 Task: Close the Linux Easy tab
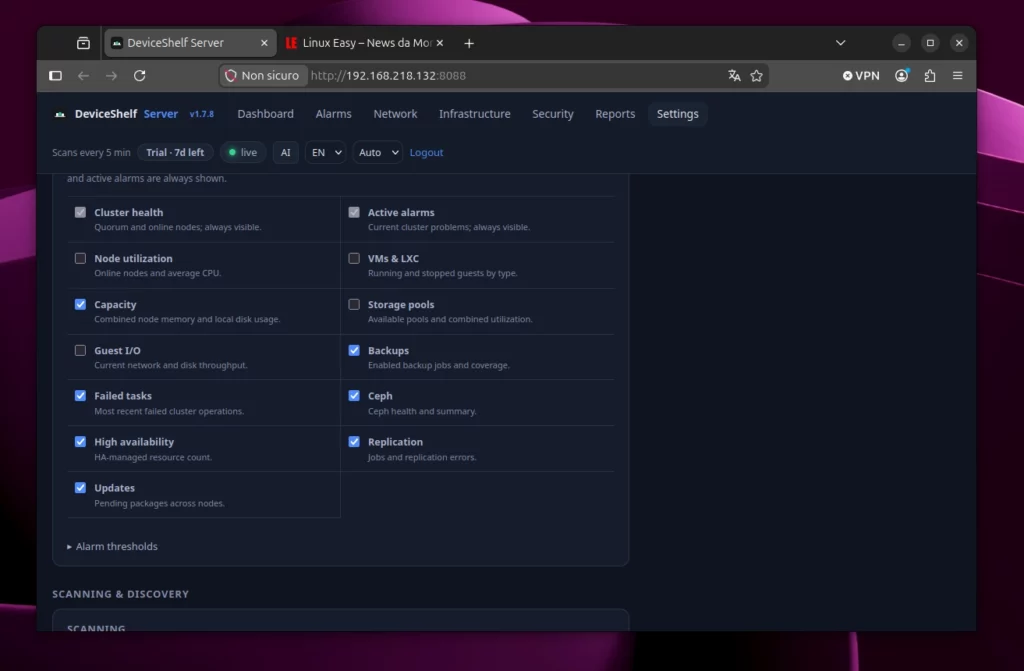(440, 43)
